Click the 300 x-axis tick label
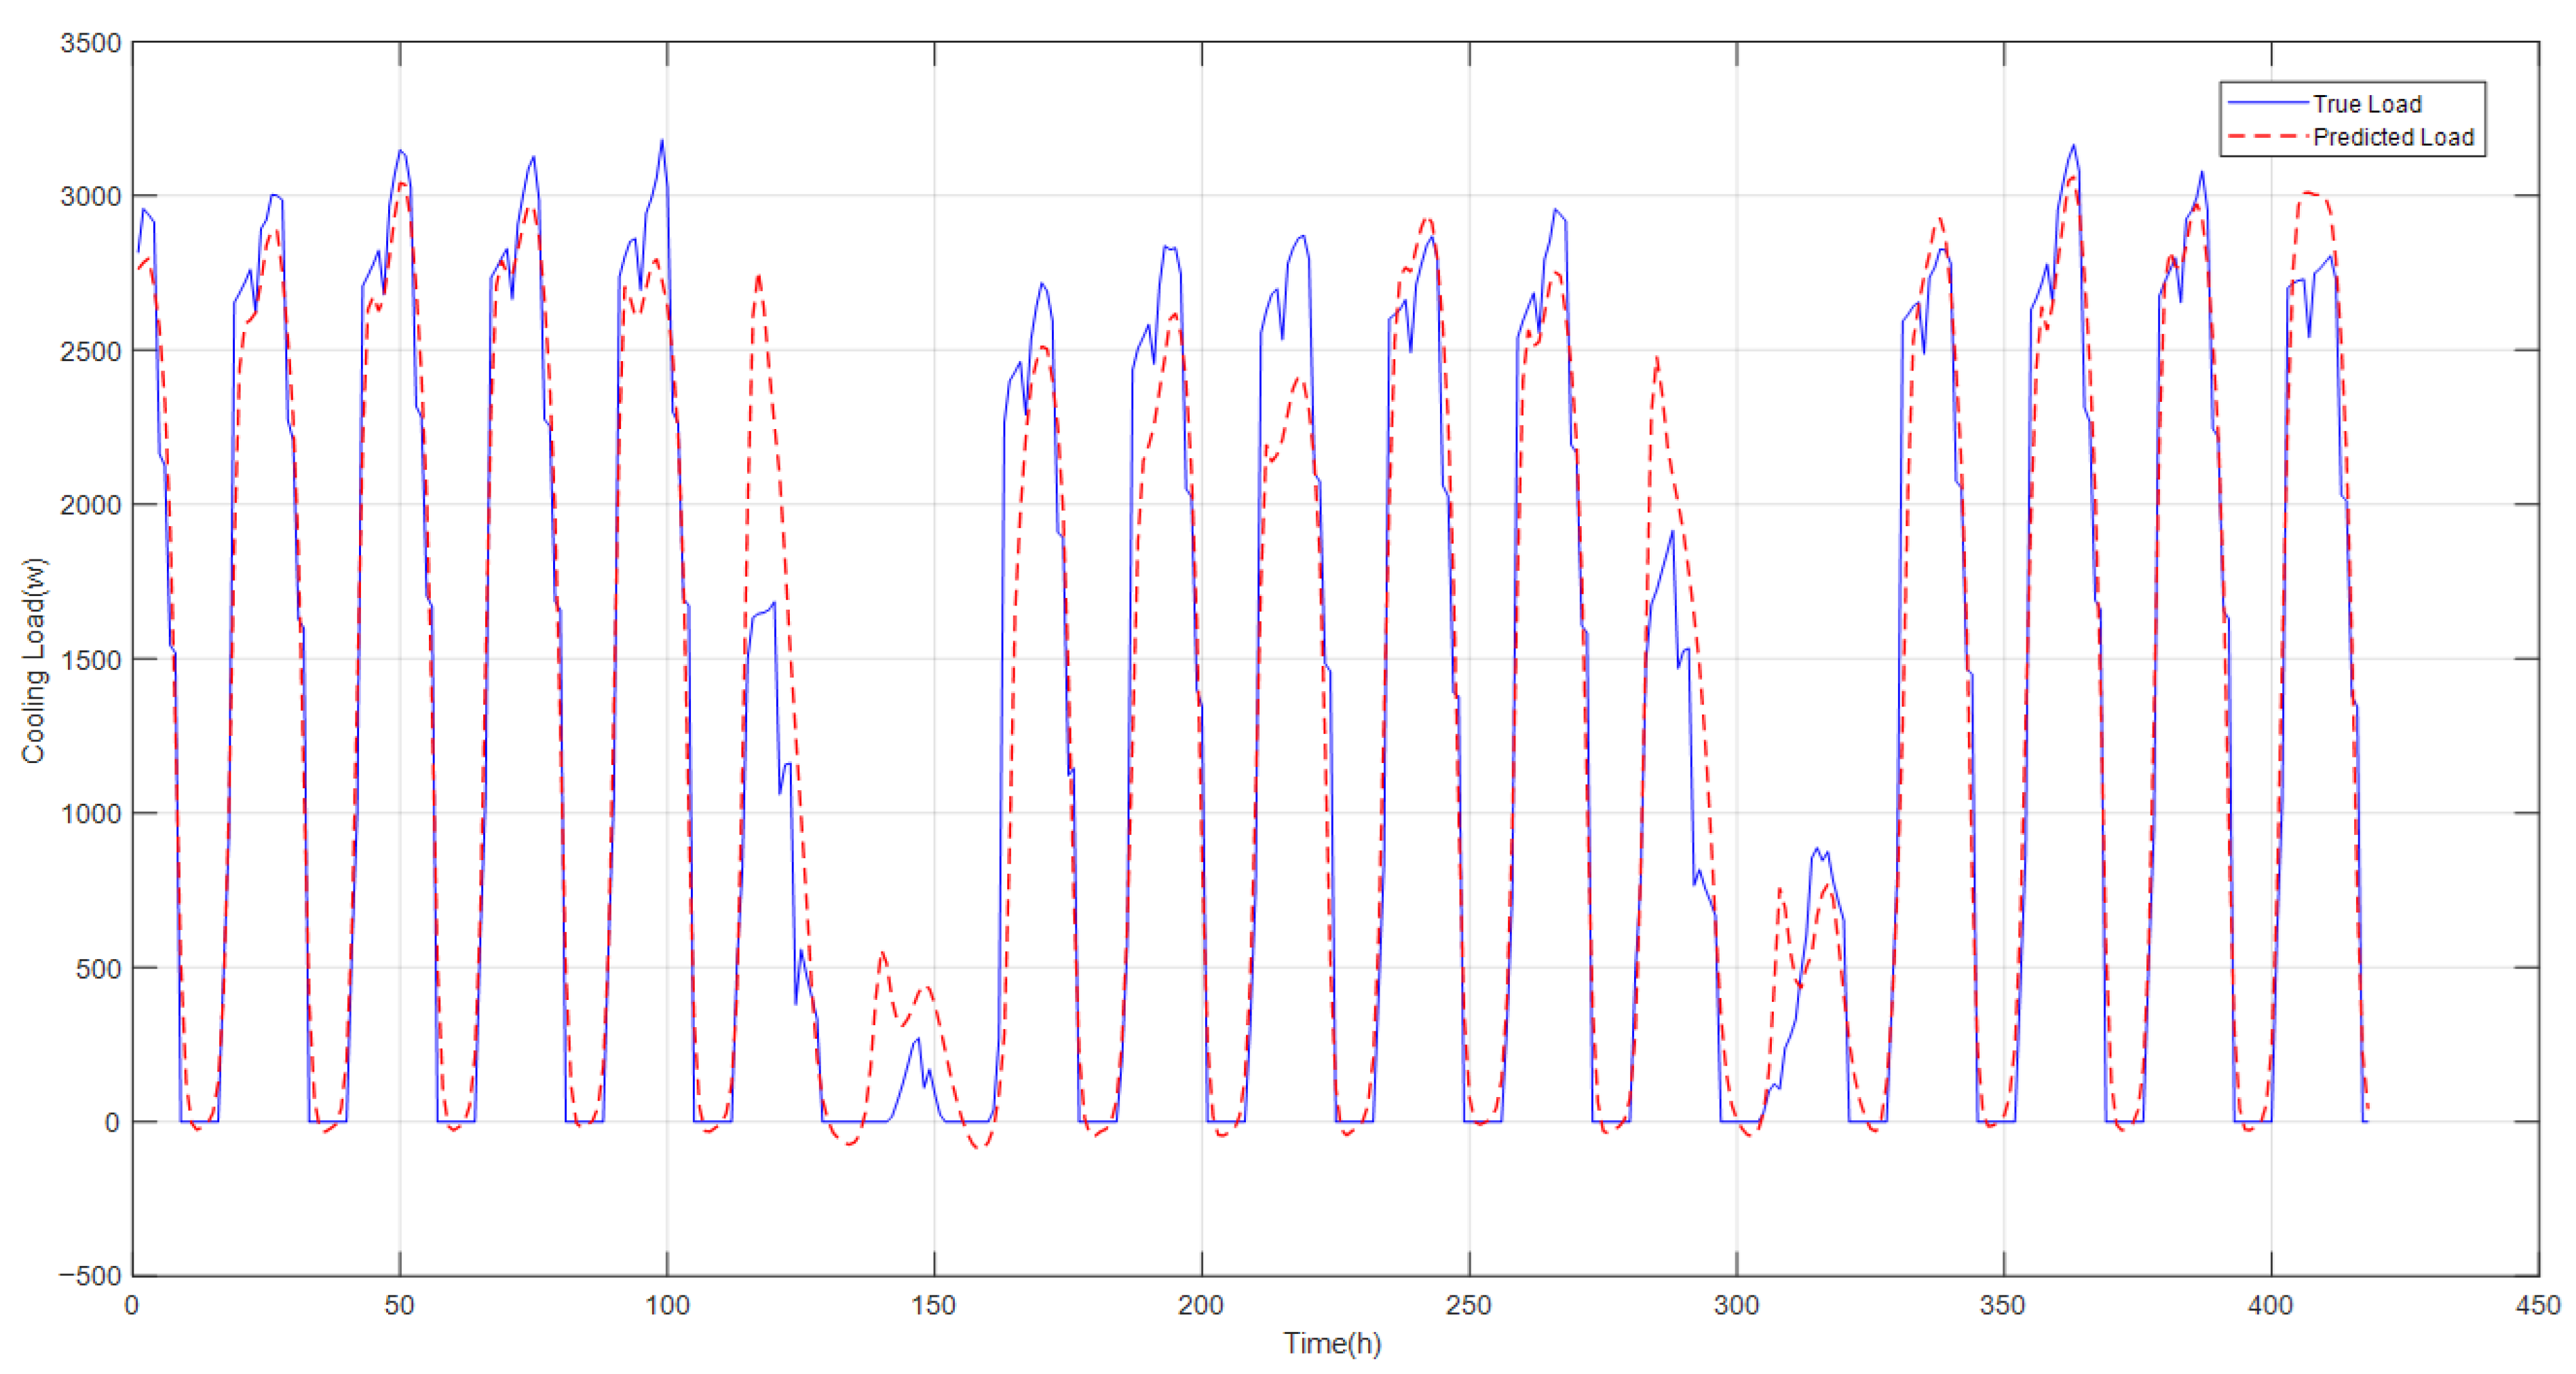 tap(1736, 1305)
